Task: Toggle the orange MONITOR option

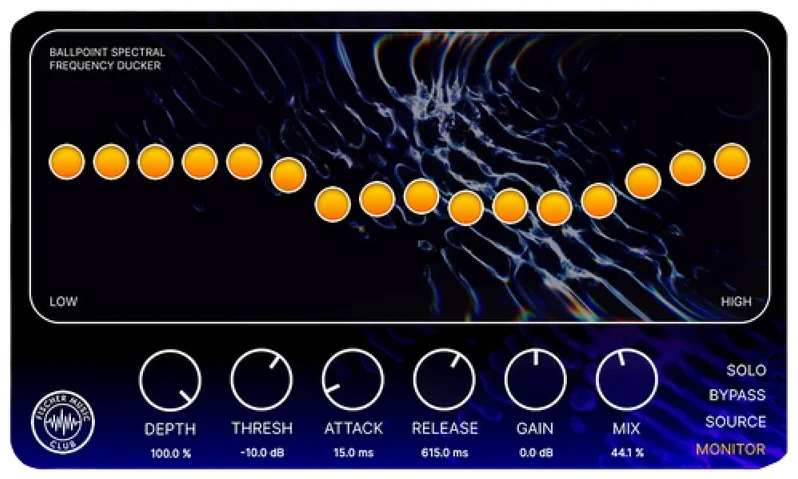Action: point(731,449)
